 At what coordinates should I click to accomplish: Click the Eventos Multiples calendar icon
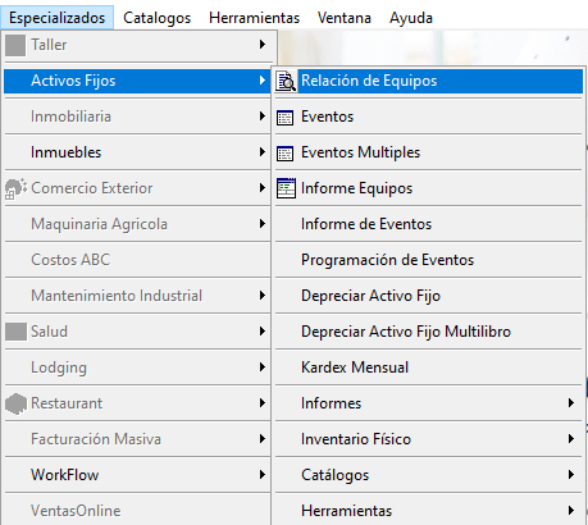[x=285, y=153]
